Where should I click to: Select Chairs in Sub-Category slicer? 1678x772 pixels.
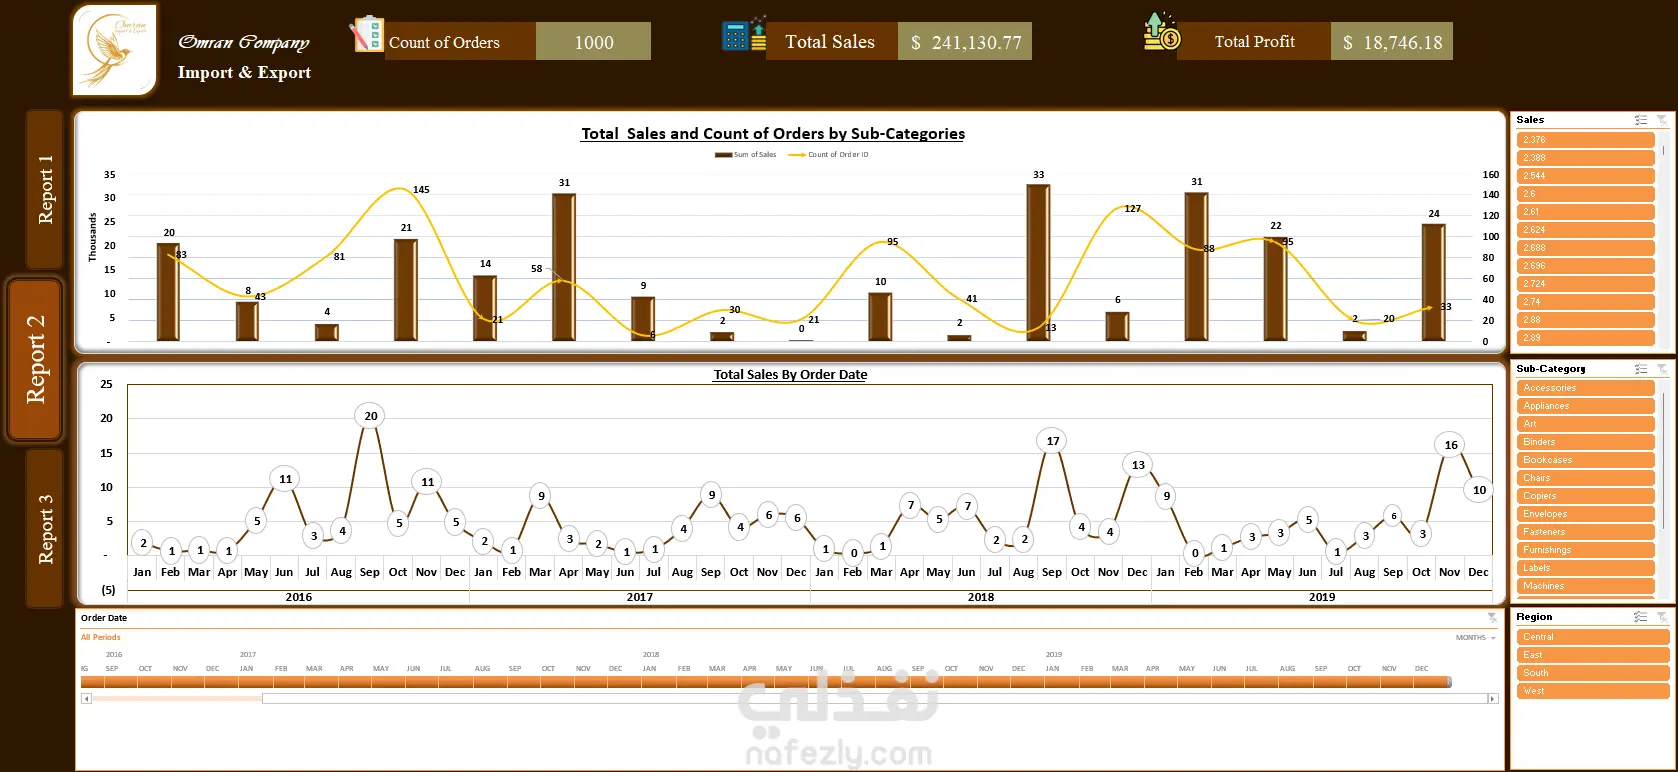[x=1586, y=478]
